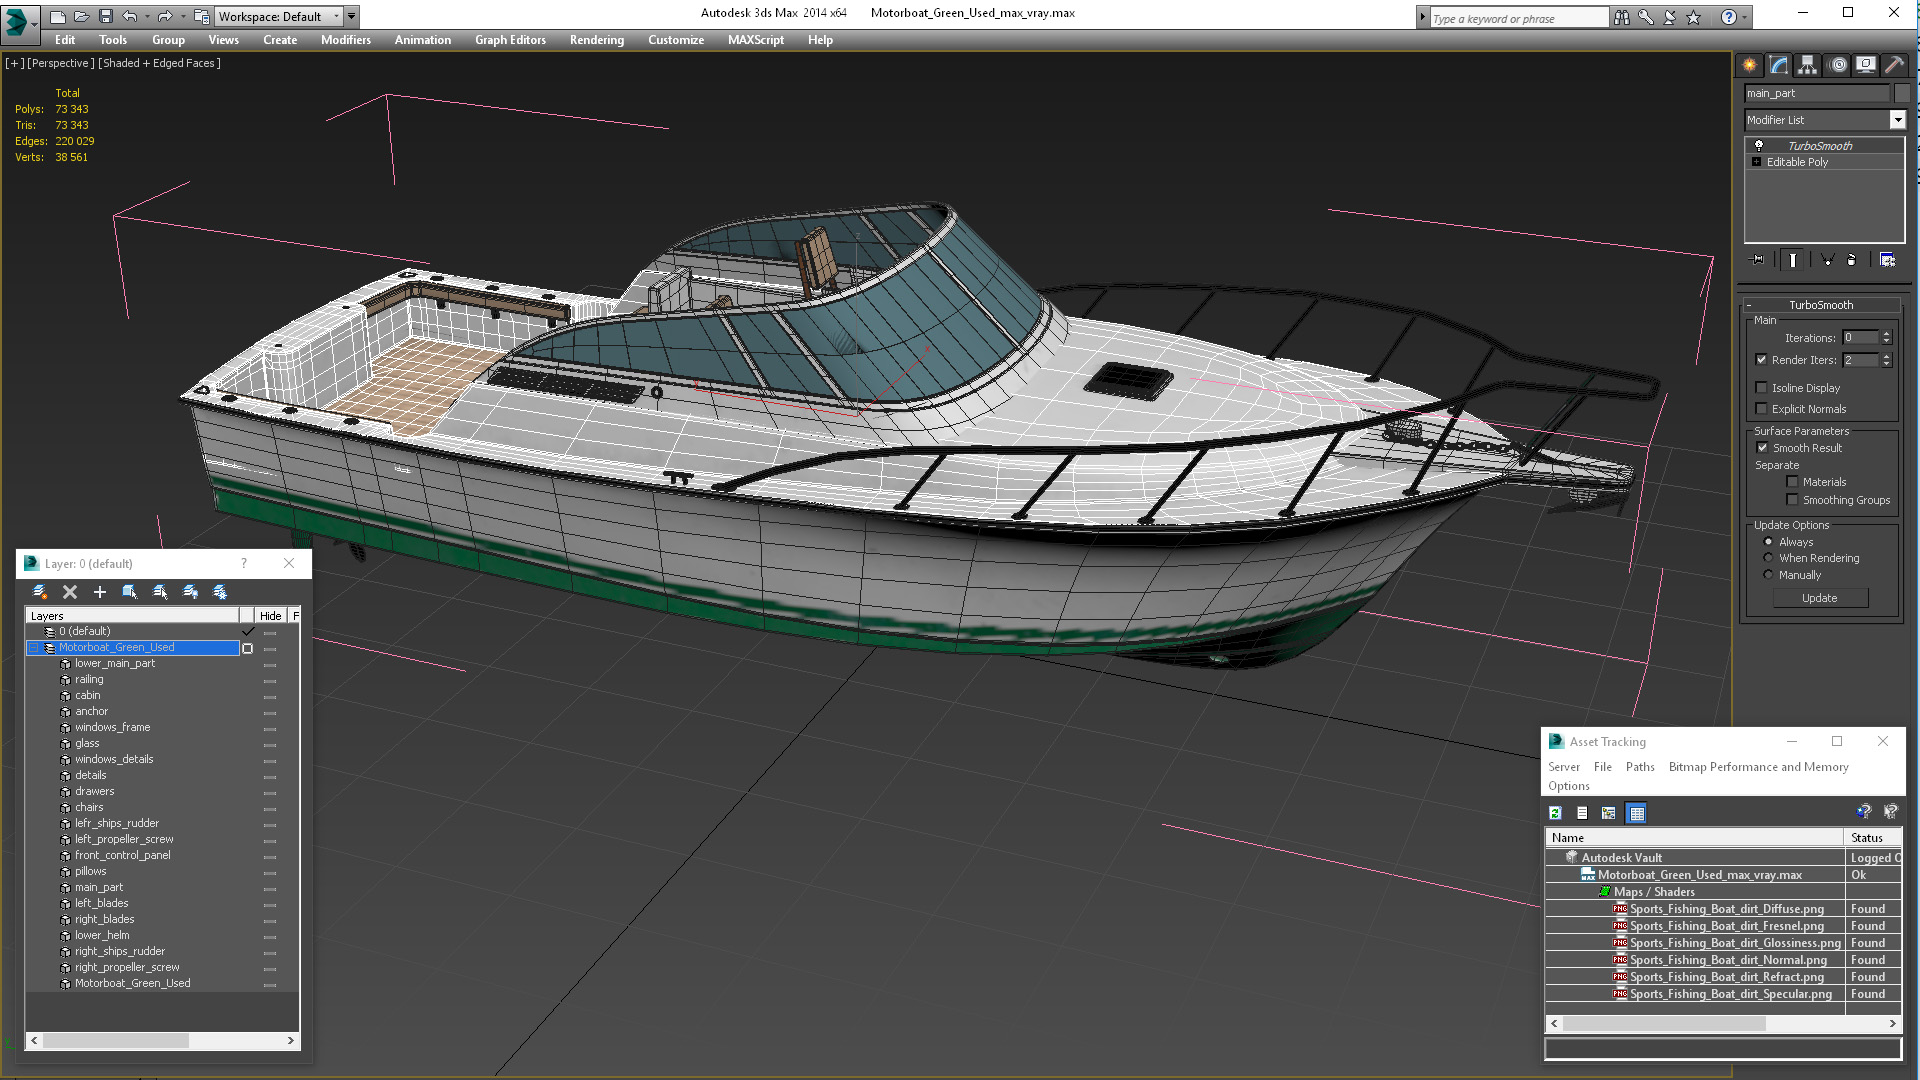Toggle the Render Iters checkbox
The height and width of the screenshot is (1080, 1920).
[x=1762, y=360]
